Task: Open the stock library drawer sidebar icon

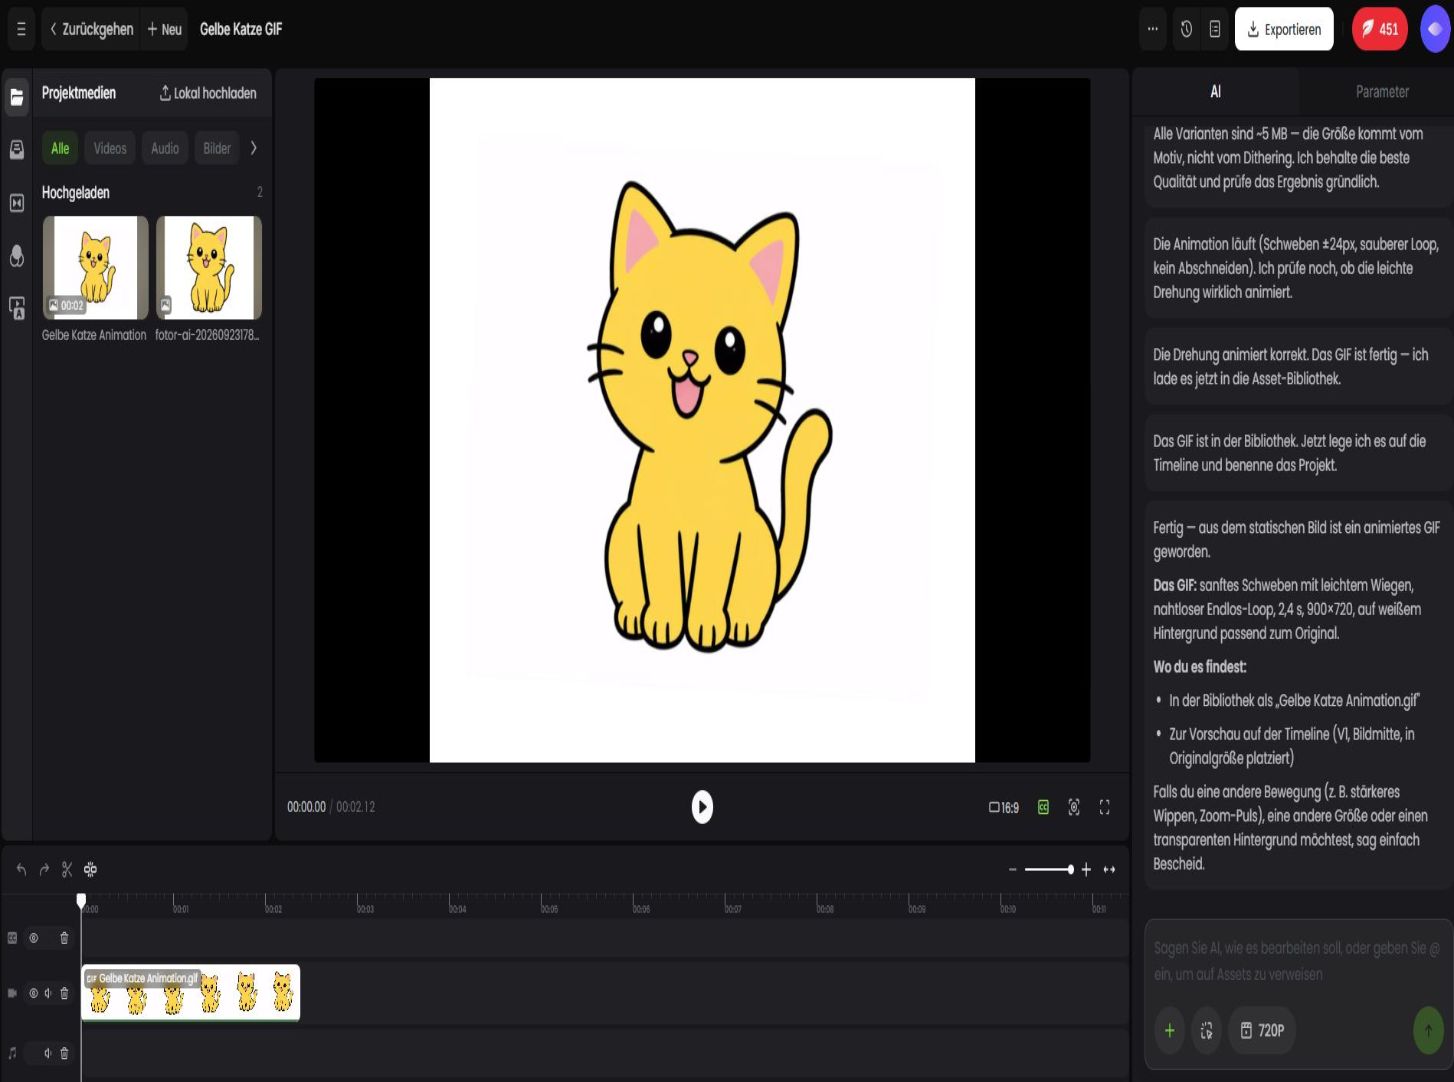Action: pyautogui.click(x=17, y=149)
